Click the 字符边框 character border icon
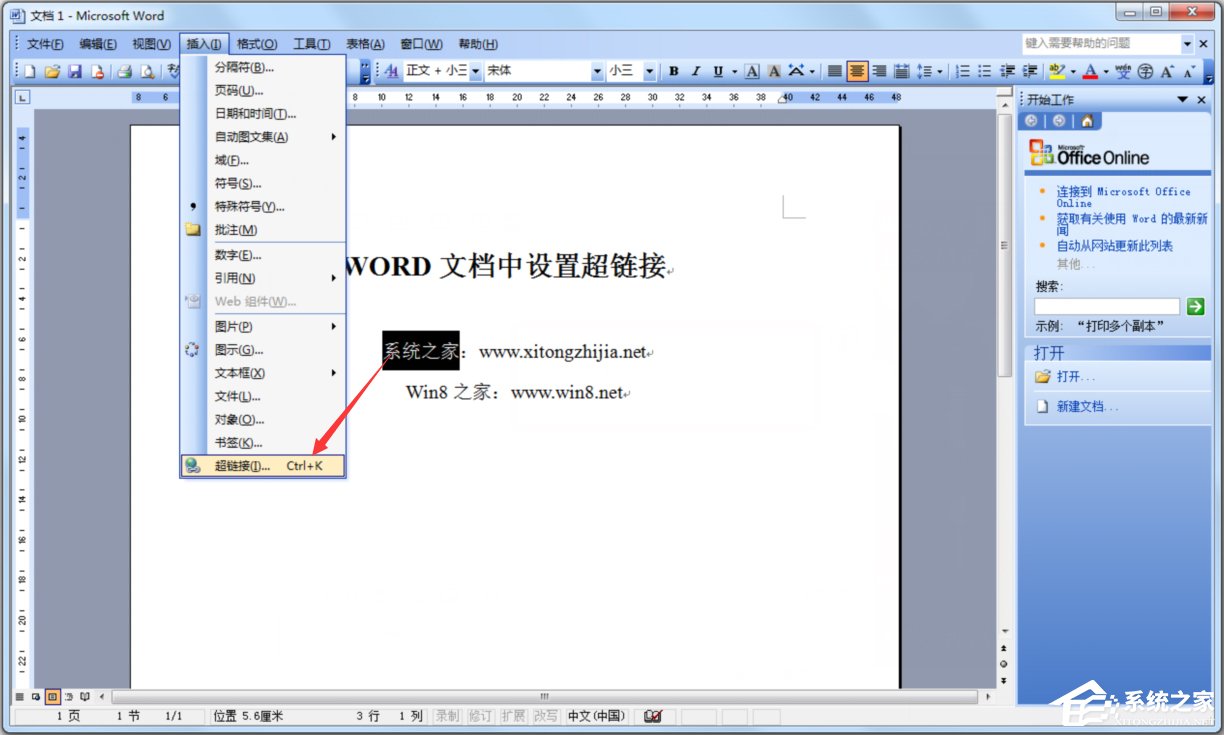 (x=751, y=71)
